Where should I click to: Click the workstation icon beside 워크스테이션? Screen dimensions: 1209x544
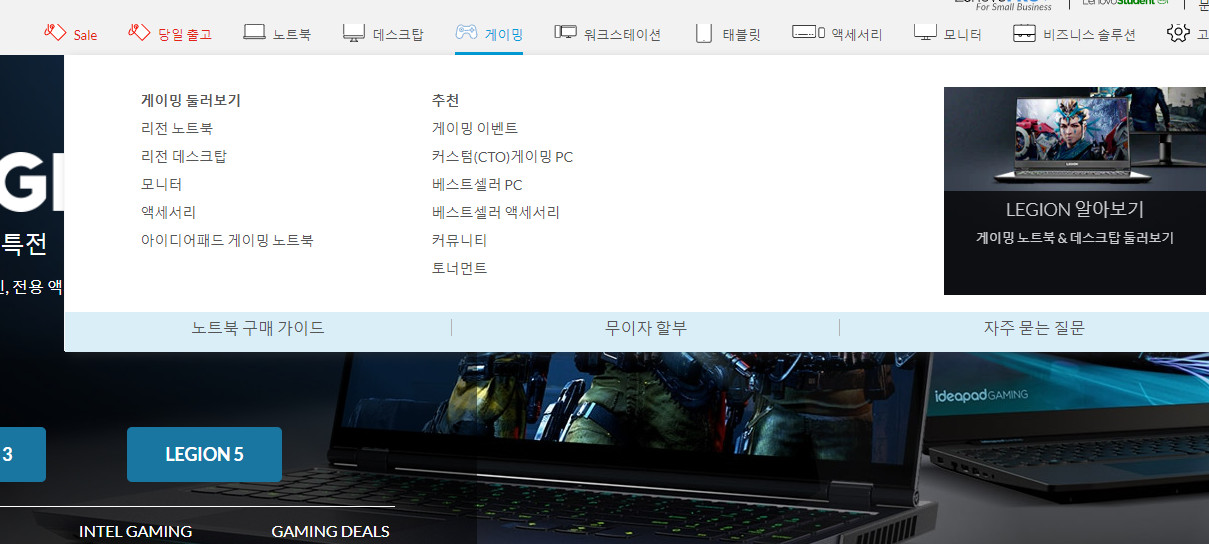pos(566,33)
